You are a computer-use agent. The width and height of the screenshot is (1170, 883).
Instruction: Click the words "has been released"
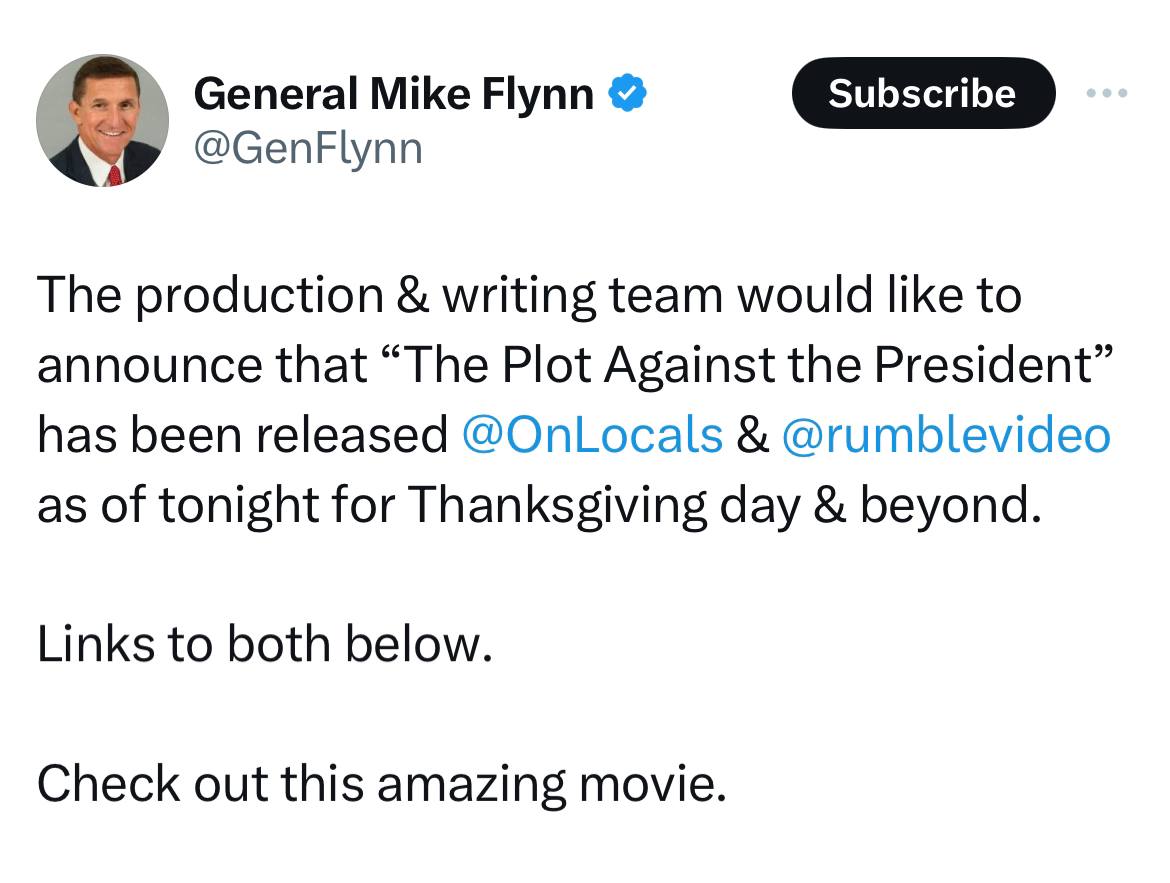pos(243,435)
